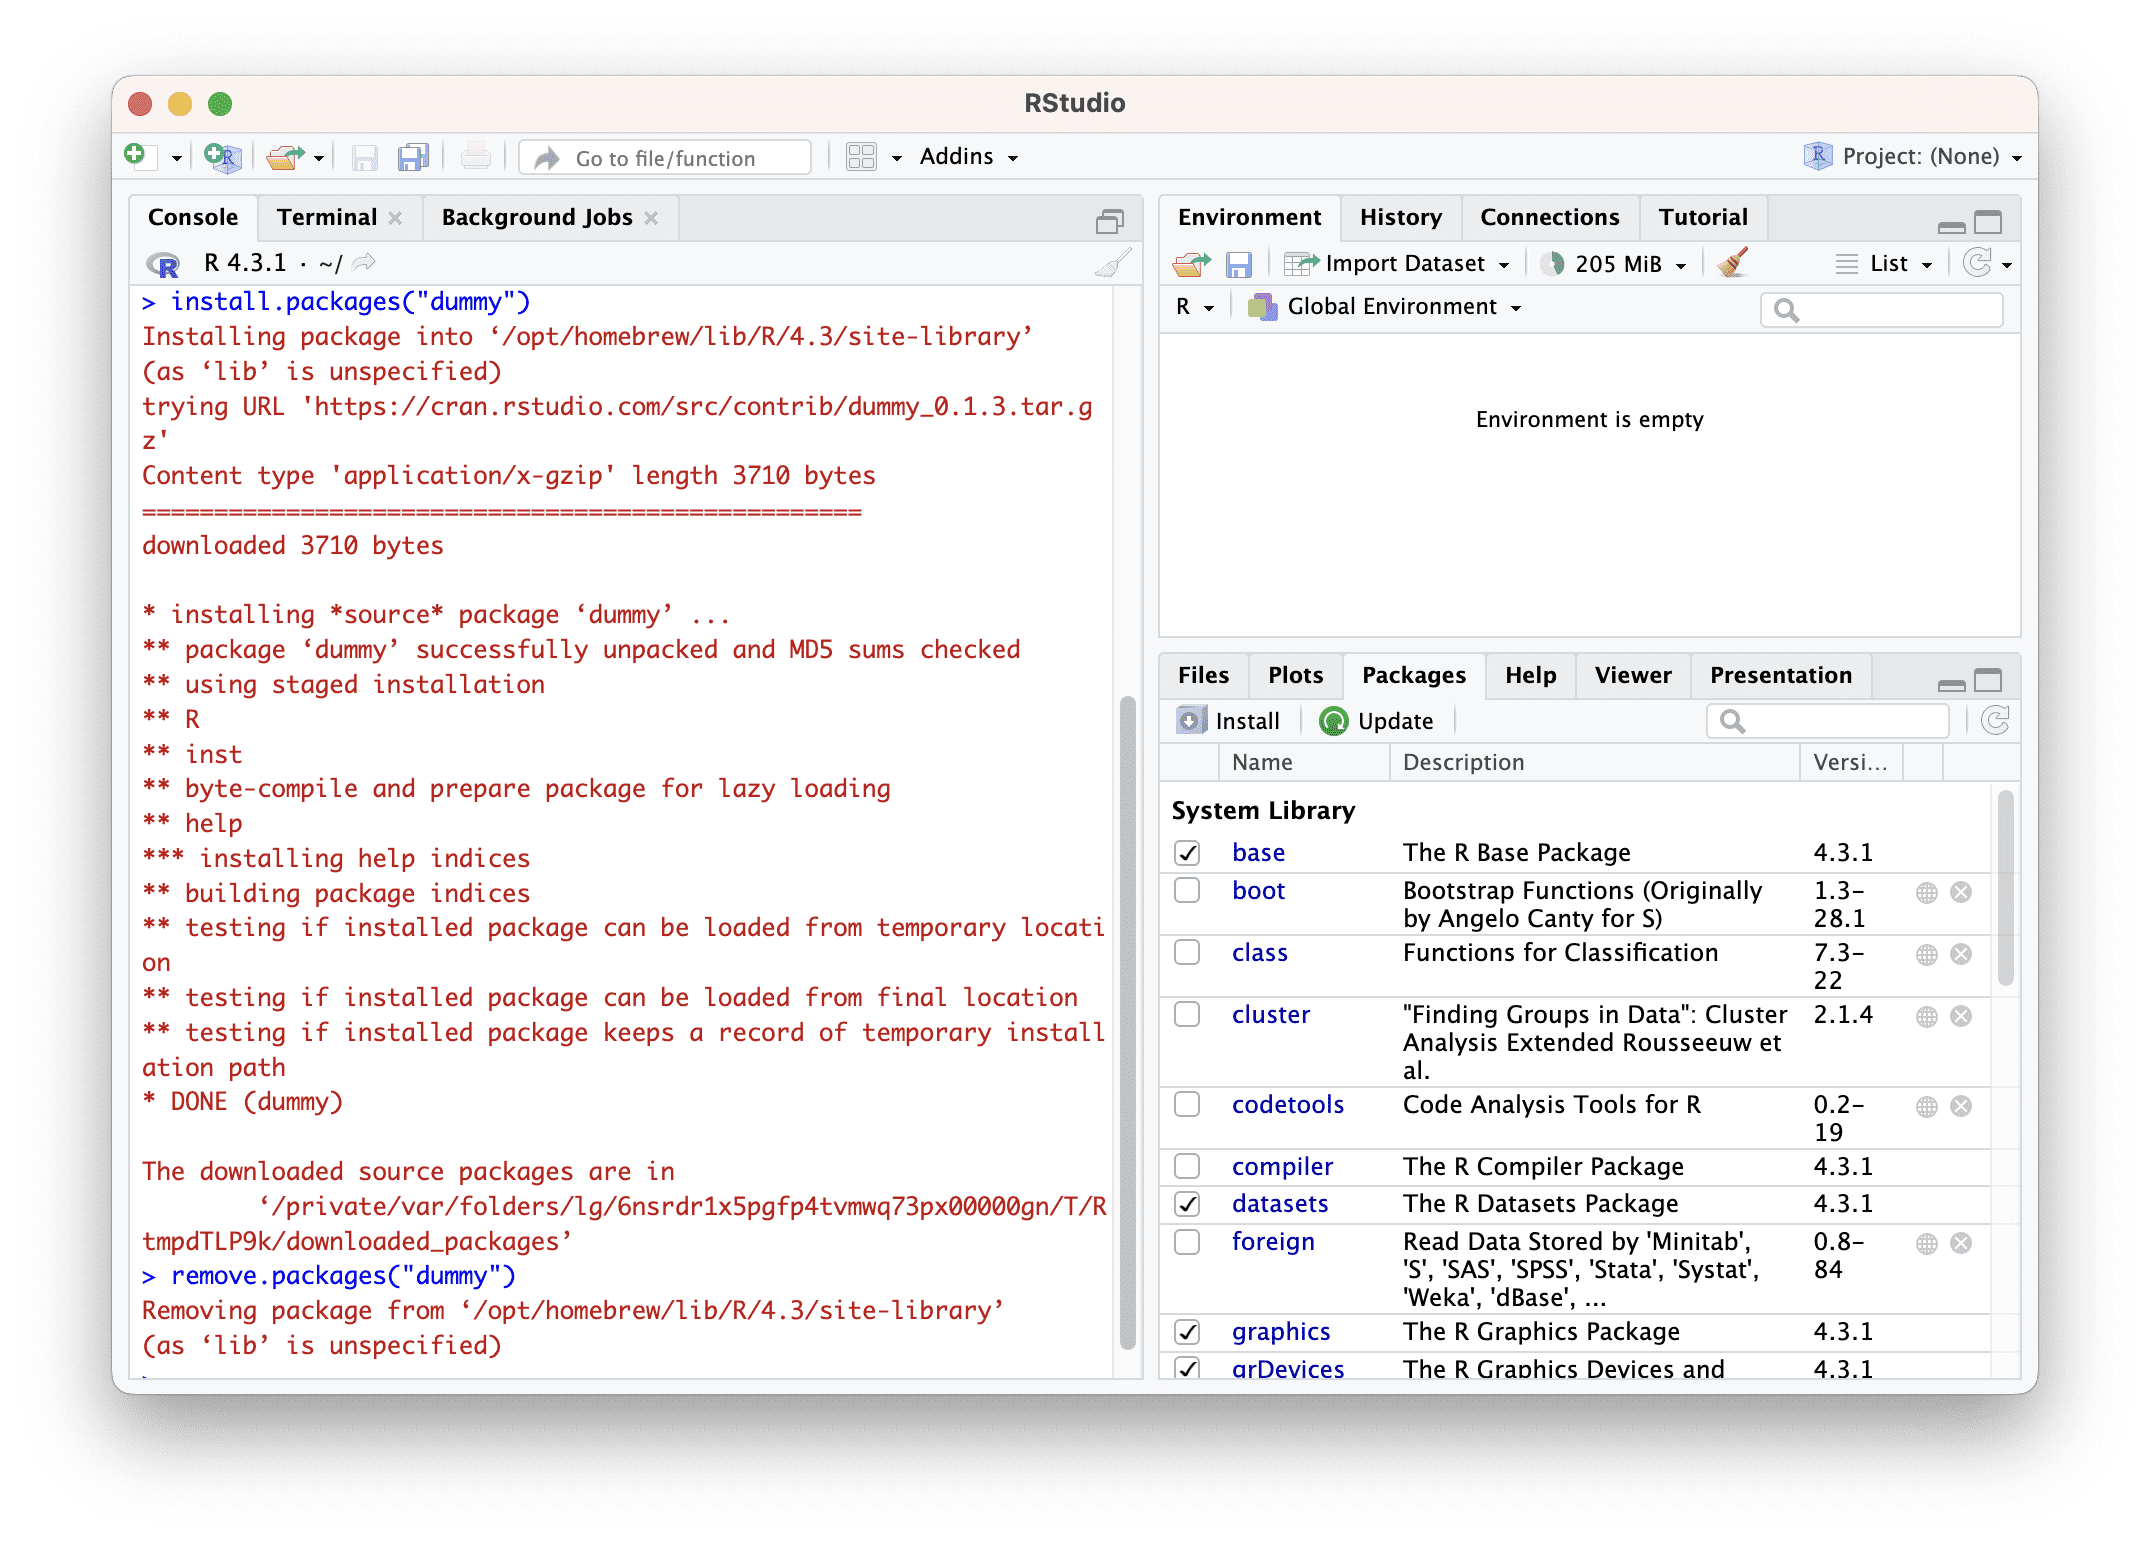Click the Go to file/function field
This screenshot has height=1542, width=2150.
coord(666,157)
